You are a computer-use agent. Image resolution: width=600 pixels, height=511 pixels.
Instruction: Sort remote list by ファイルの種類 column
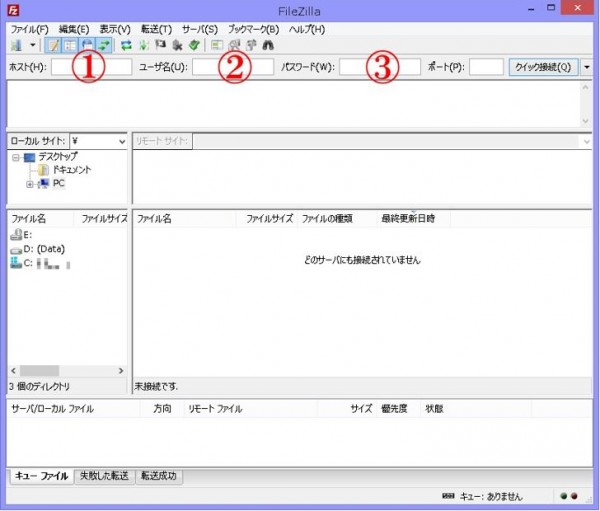coord(338,219)
